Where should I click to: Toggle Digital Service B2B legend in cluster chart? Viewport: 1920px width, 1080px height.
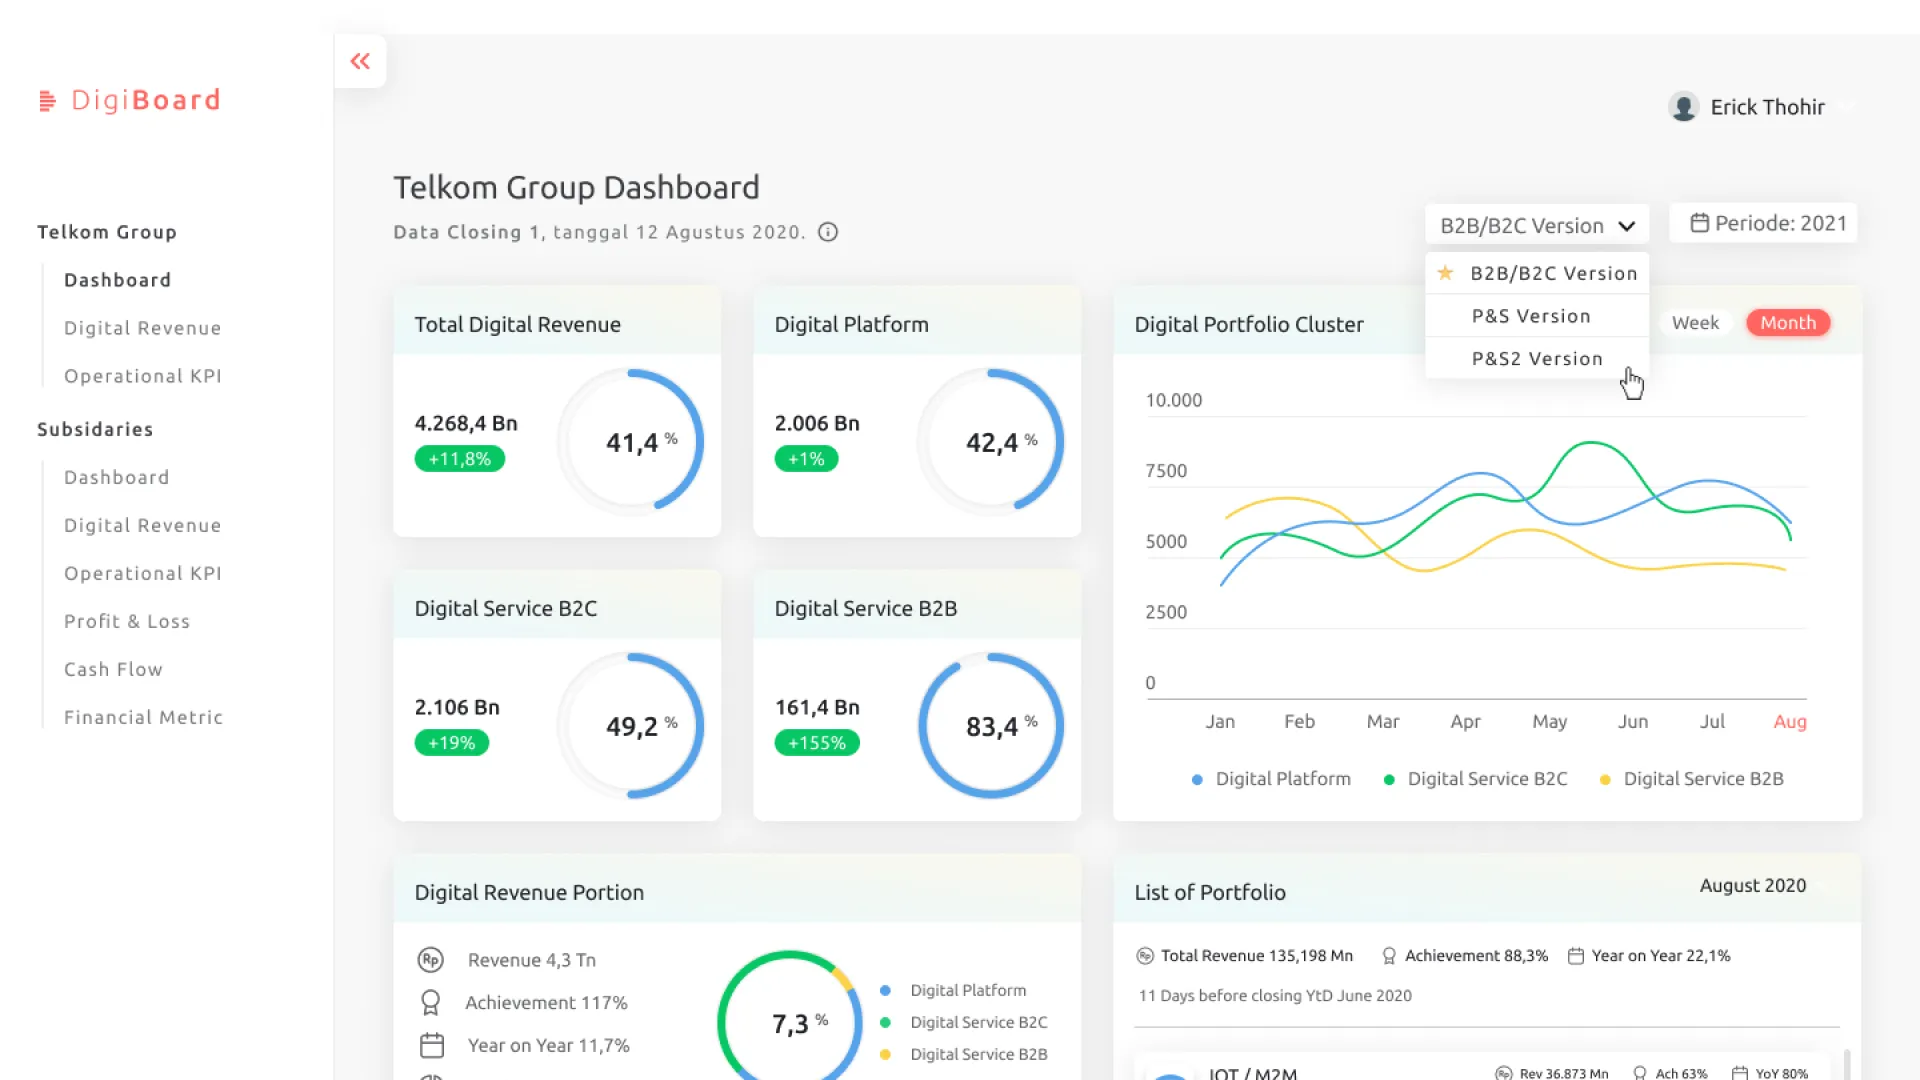click(x=1692, y=779)
